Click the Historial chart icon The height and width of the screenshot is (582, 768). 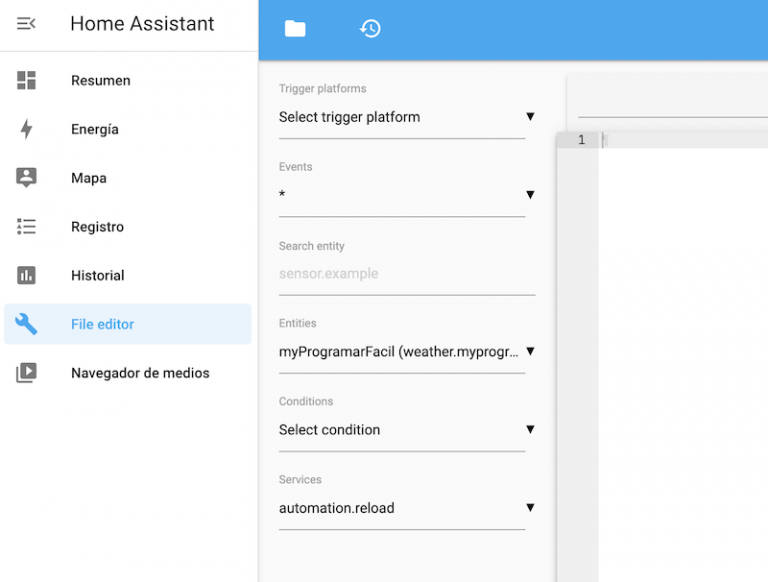point(26,275)
